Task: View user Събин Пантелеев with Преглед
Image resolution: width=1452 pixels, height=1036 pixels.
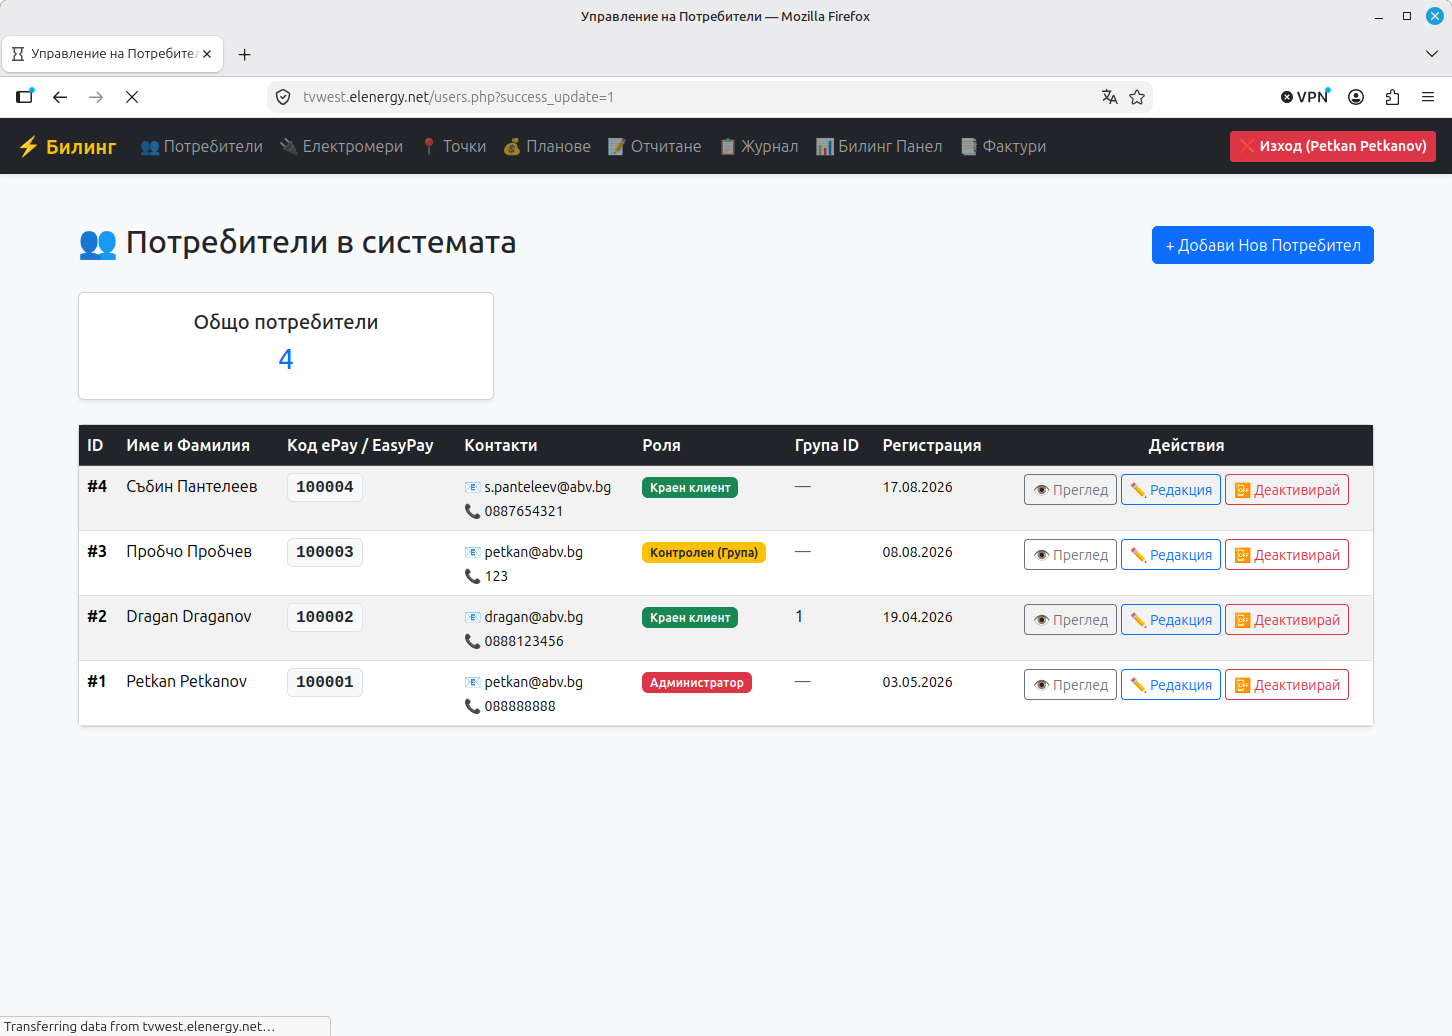Action: 1070,490
